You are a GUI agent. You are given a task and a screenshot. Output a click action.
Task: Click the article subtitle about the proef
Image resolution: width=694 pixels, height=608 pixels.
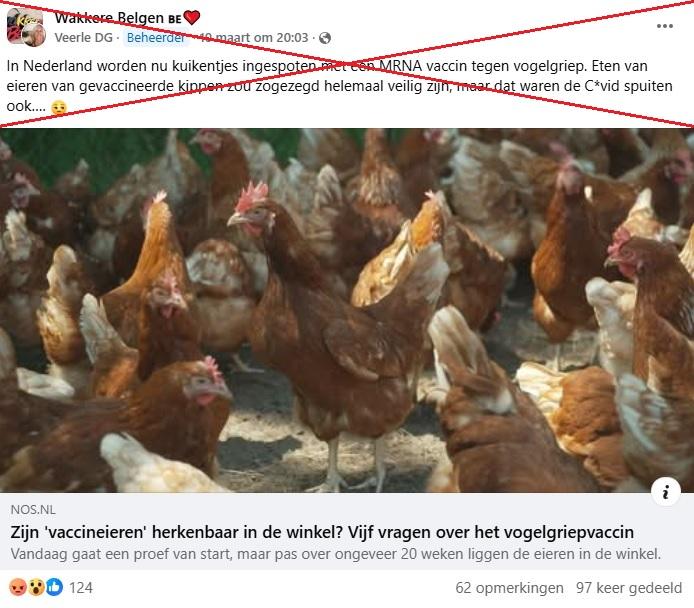(335, 554)
